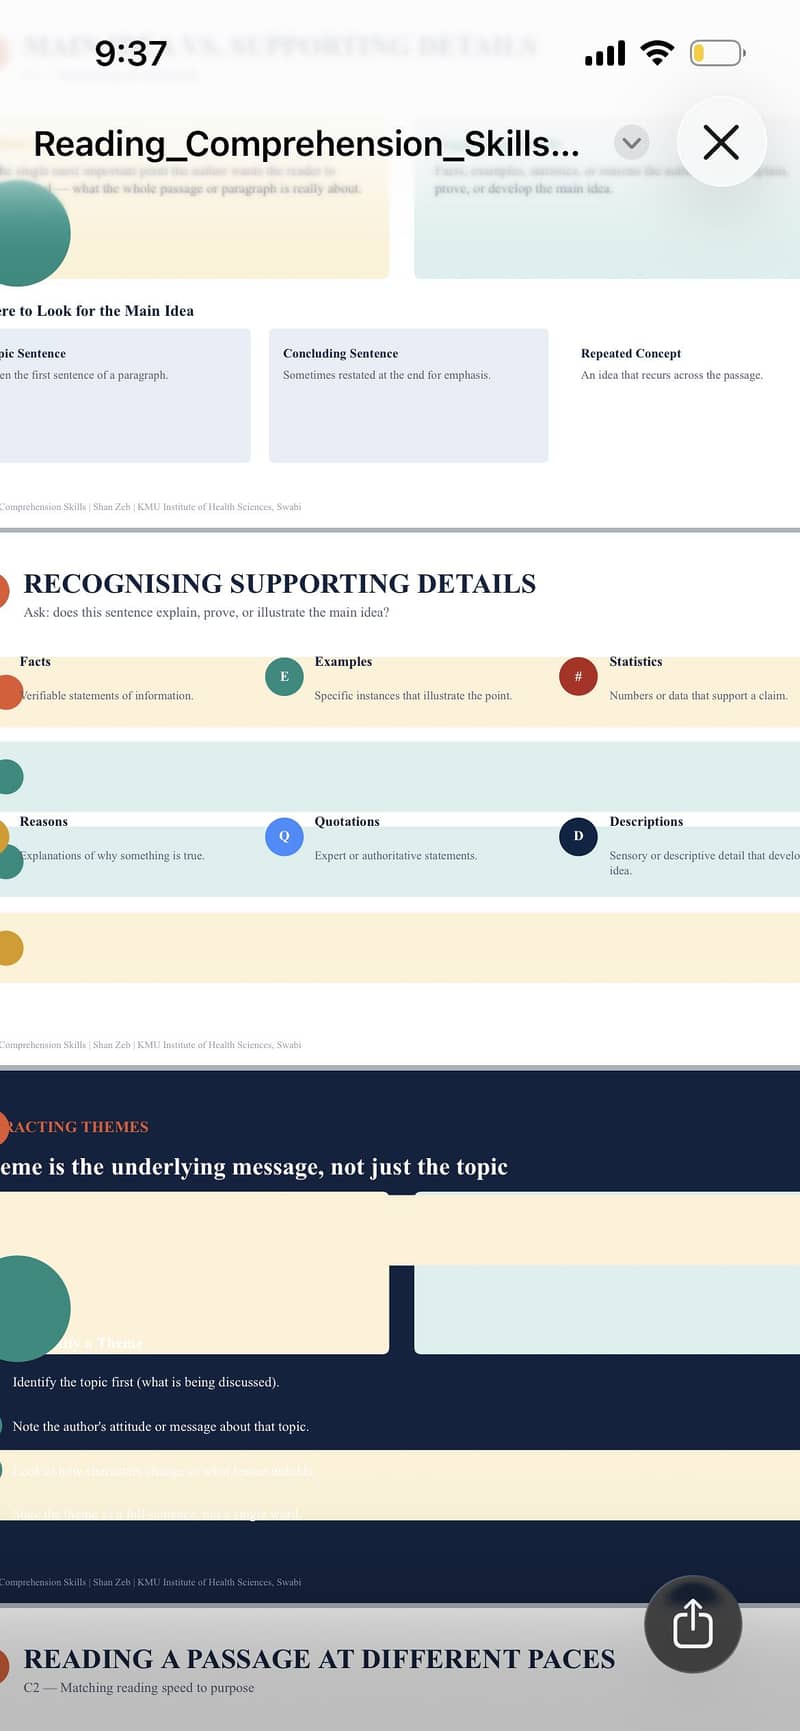Click "Expert or authoritative statements."
Image resolution: width=800 pixels, height=1731 pixels.
pos(396,856)
